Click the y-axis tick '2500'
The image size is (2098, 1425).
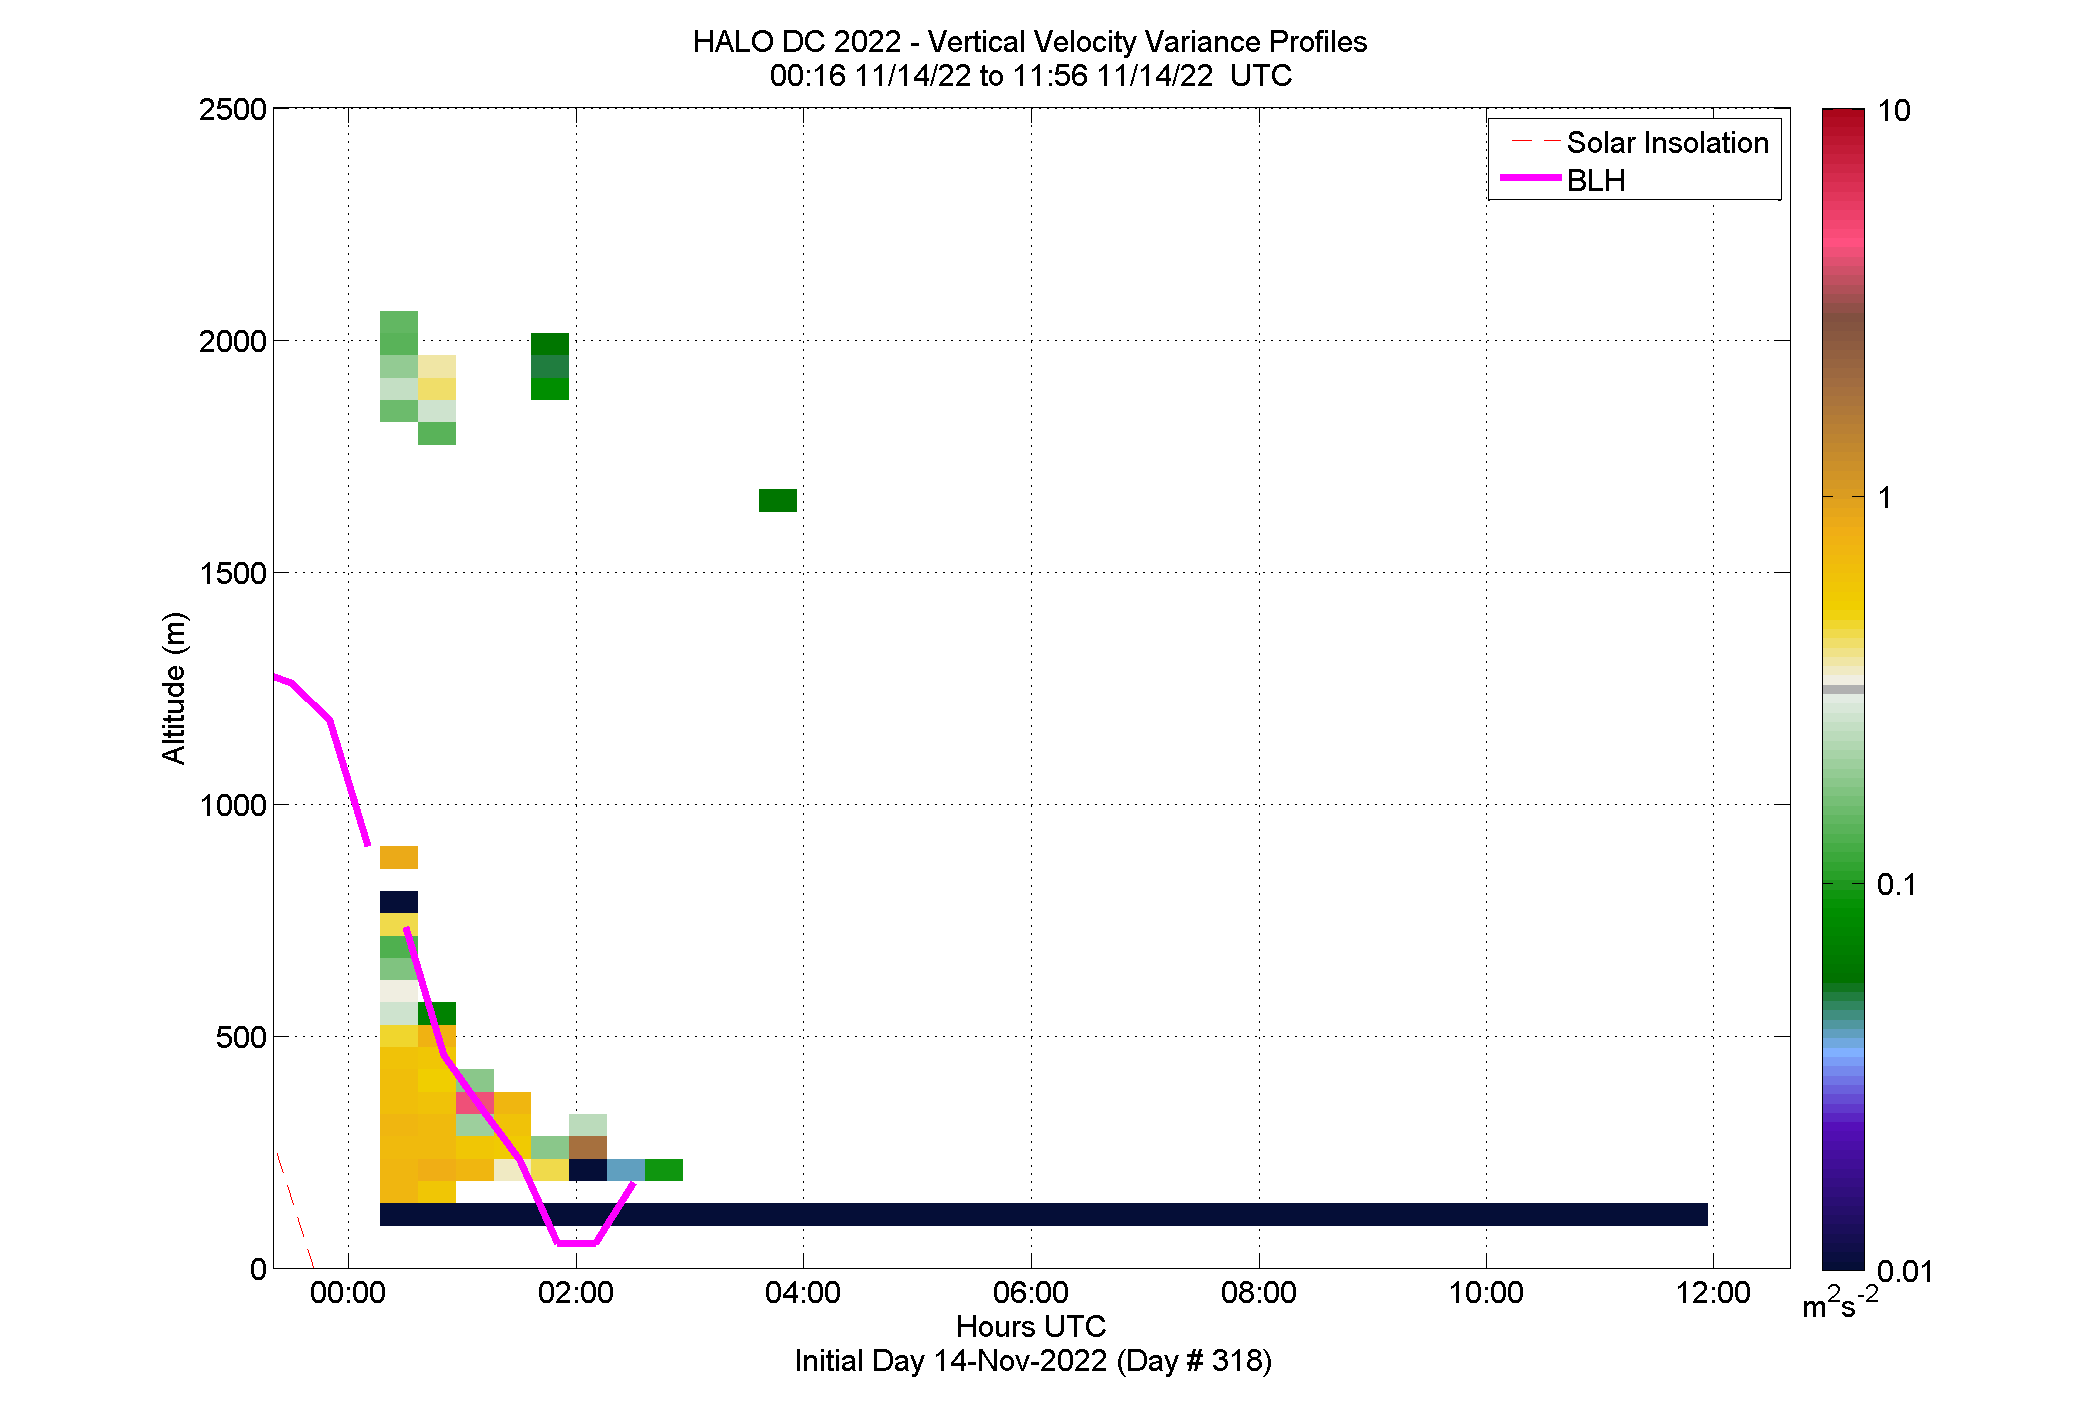click(x=233, y=109)
